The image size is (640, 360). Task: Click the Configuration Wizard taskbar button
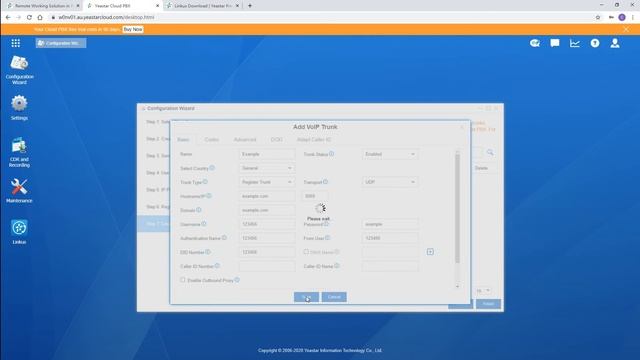tap(61, 43)
